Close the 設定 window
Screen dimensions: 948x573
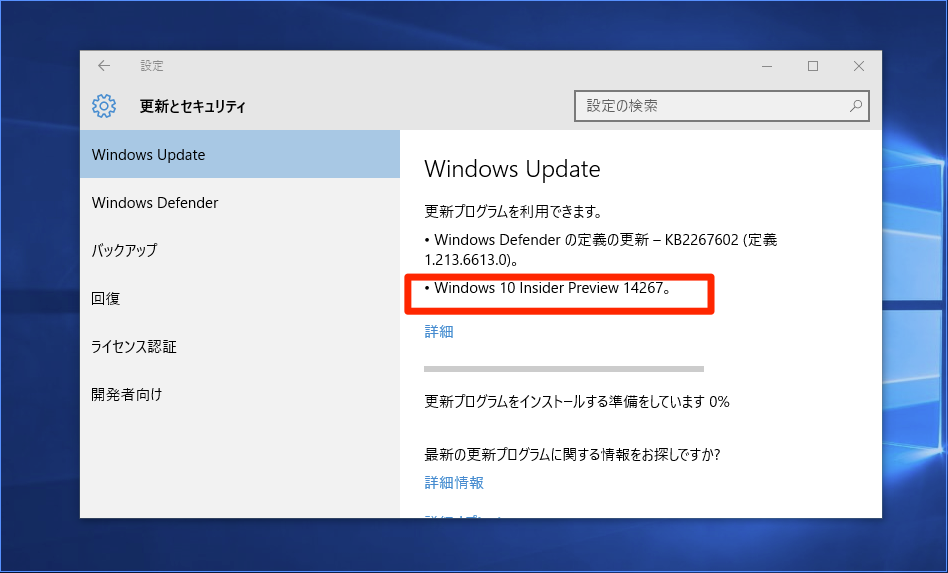click(859, 66)
